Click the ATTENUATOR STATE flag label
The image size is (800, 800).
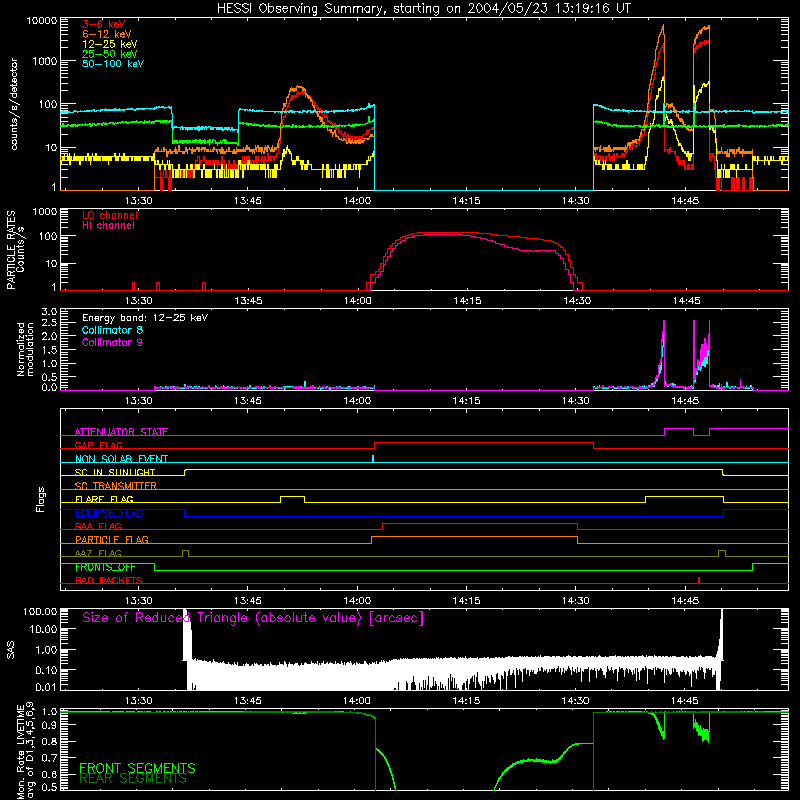click(x=121, y=432)
